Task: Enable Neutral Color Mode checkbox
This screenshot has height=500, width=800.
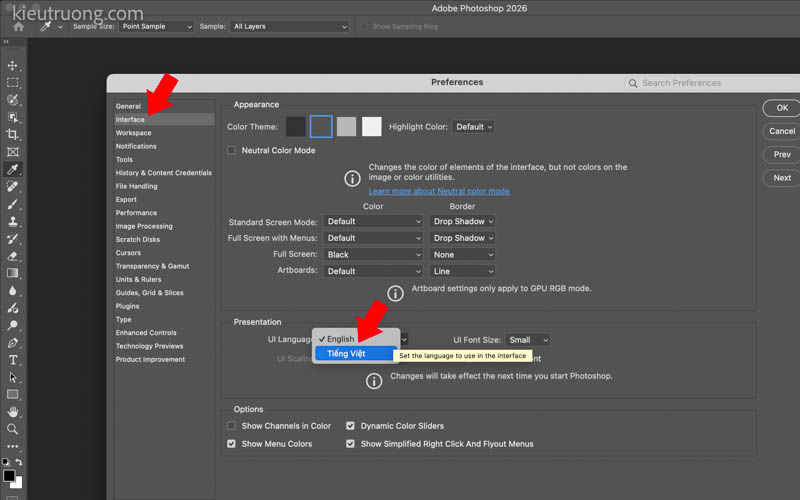Action: 232,151
